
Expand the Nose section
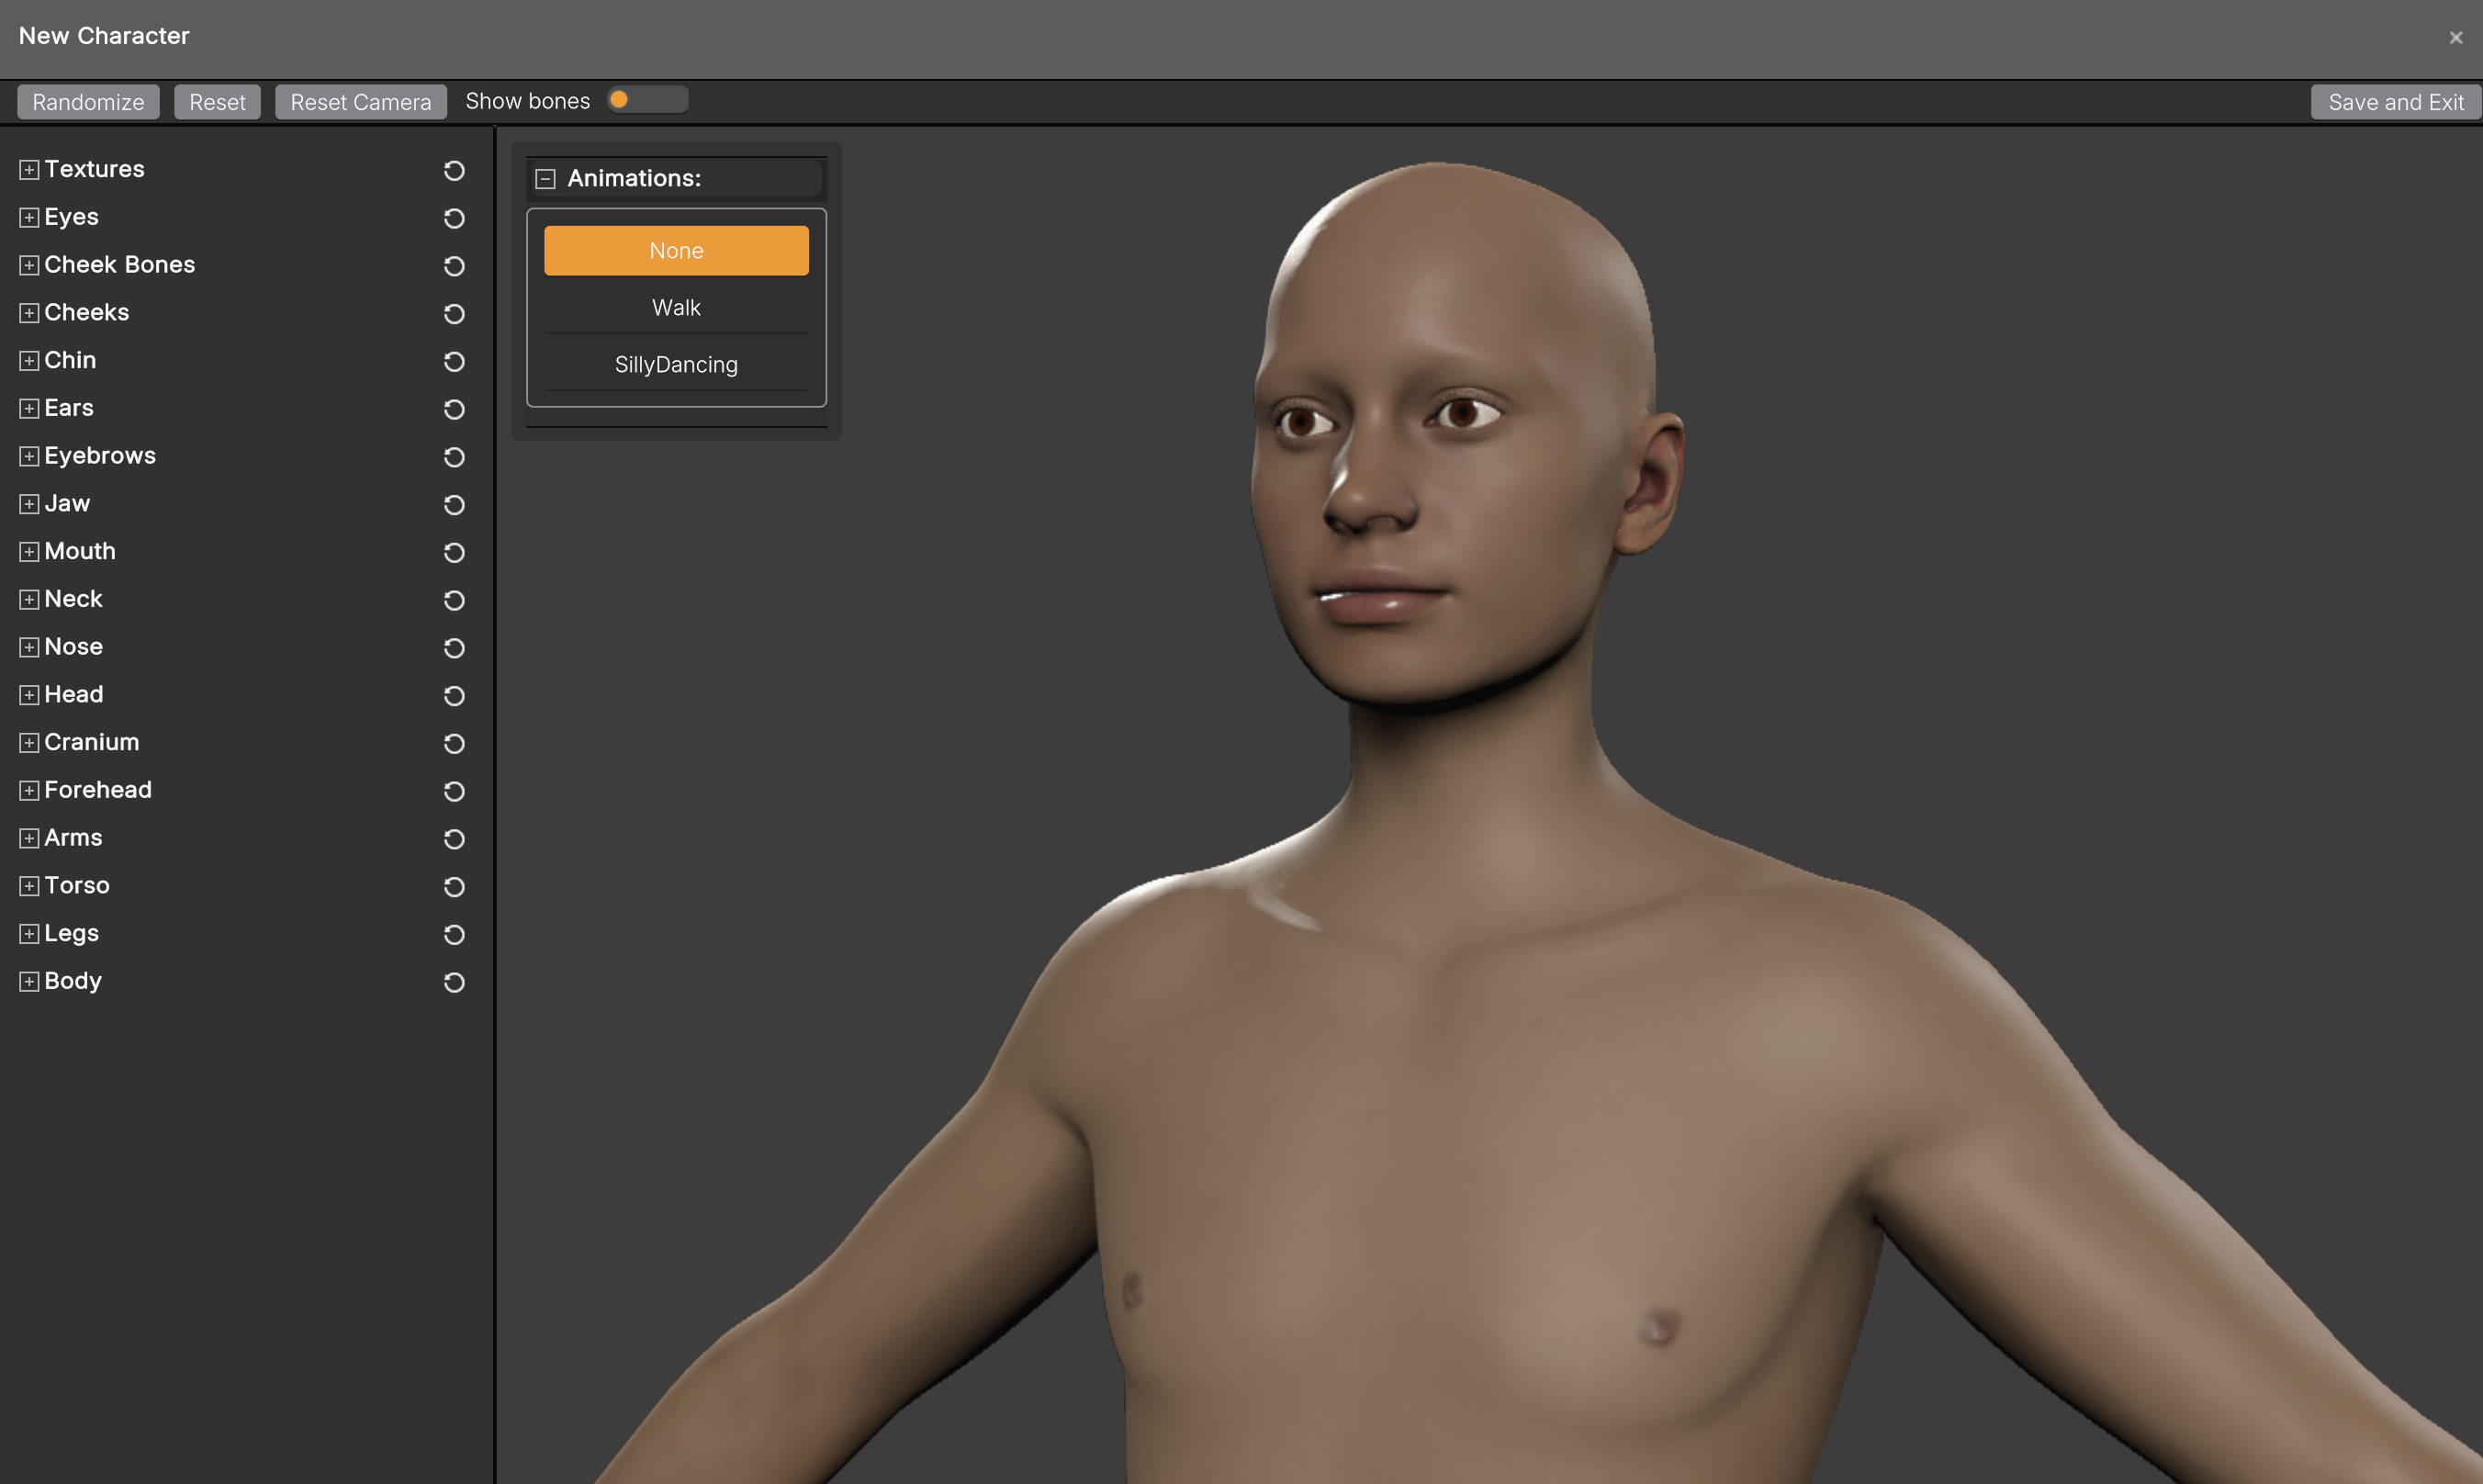(29, 647)
